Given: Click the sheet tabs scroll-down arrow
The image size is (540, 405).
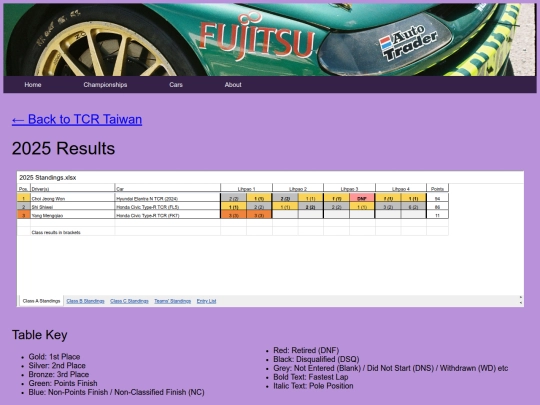Looking at the screenshot, I should [x=521, y=303].
